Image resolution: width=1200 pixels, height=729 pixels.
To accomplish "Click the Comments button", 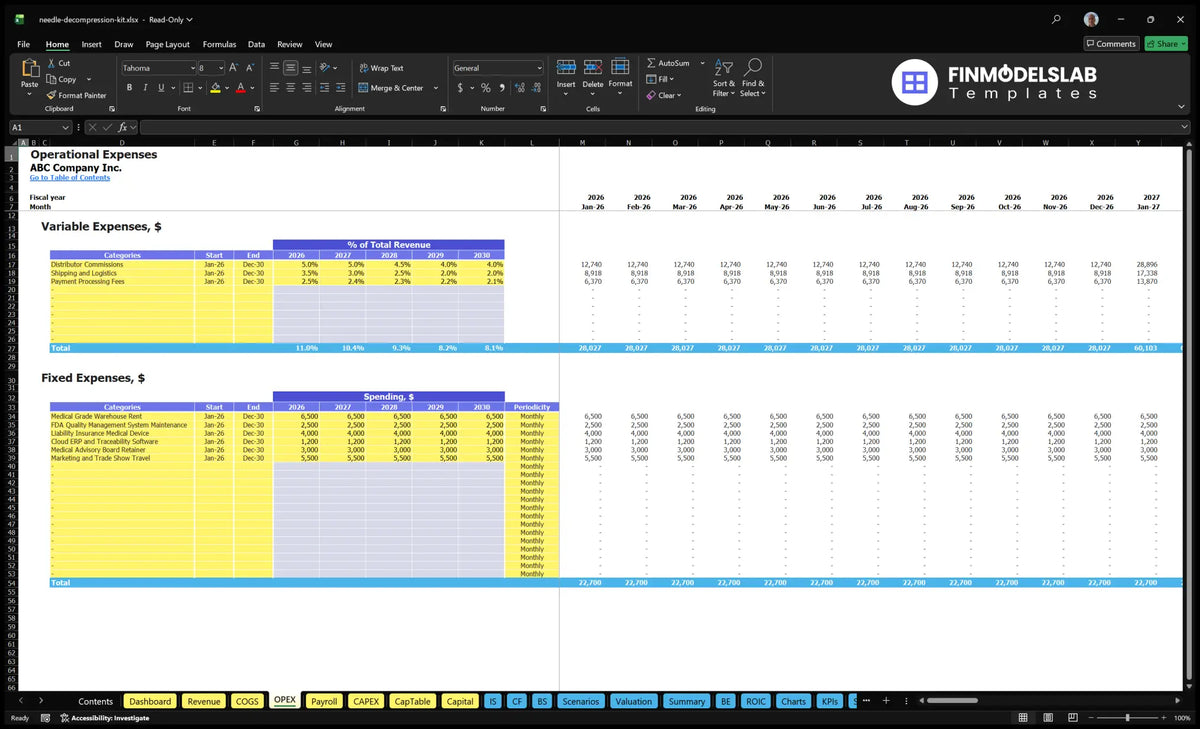I will click(1111, 44).
